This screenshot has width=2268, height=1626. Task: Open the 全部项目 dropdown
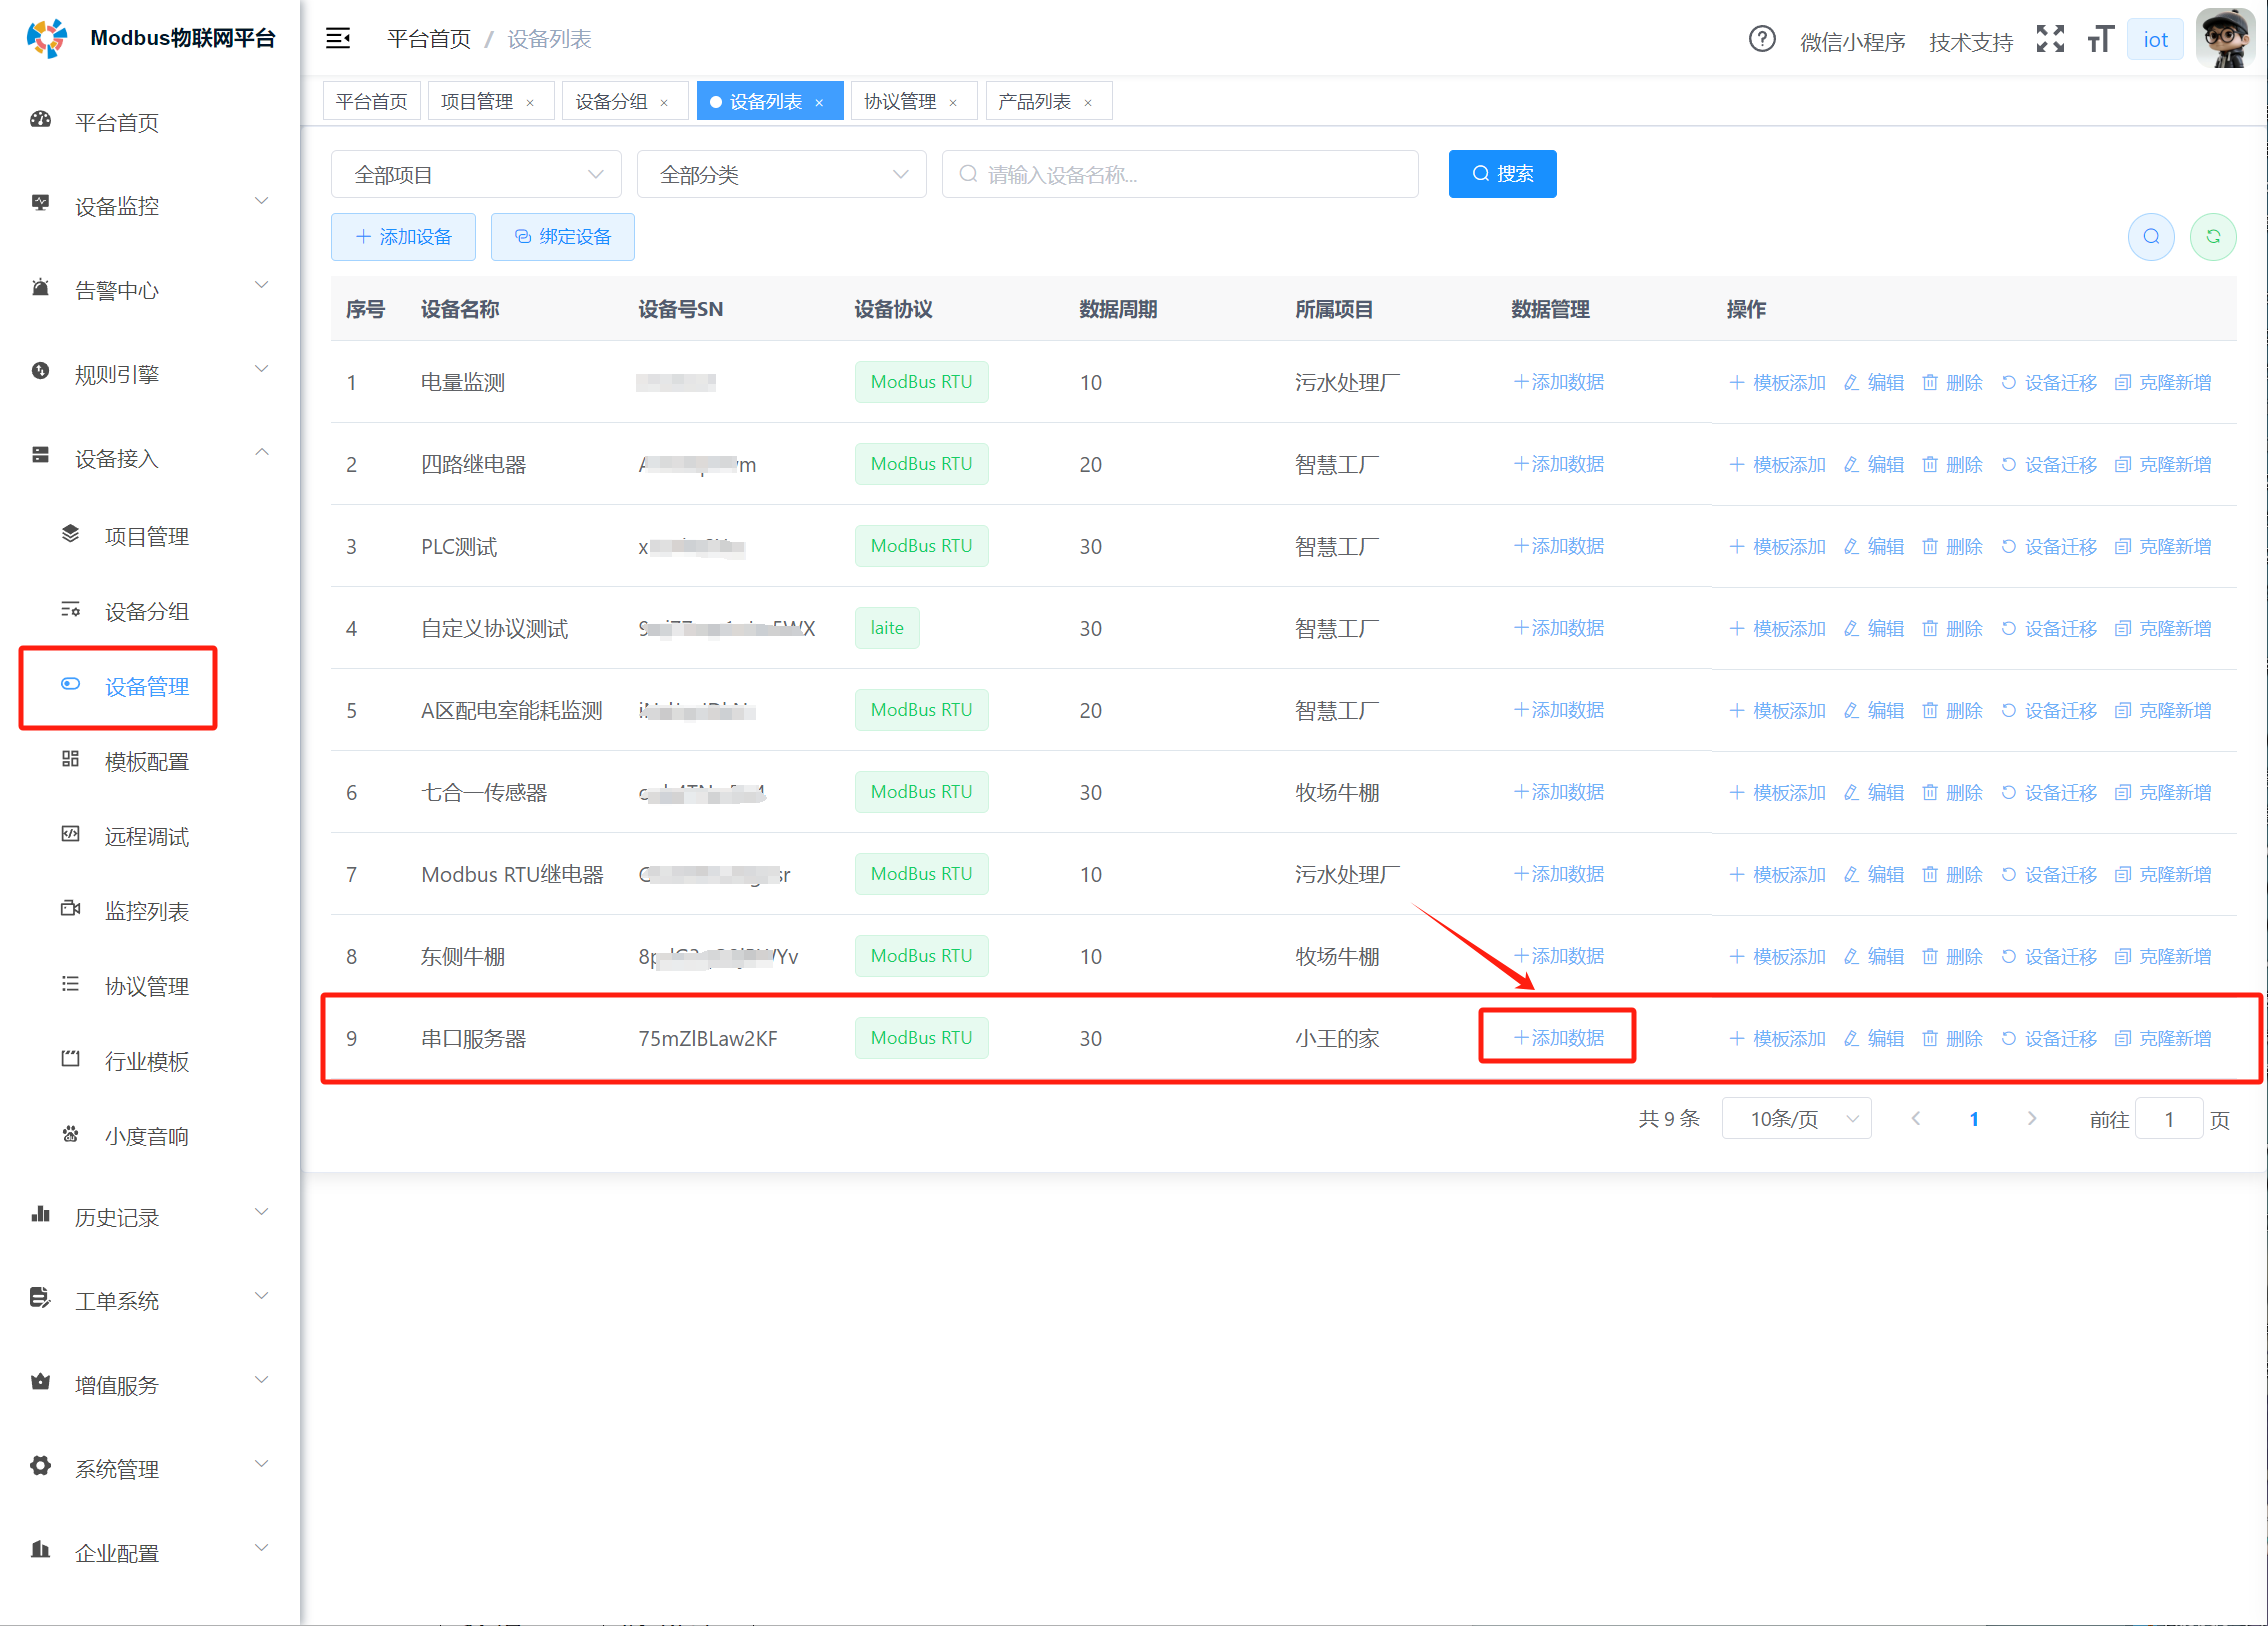pos(476,175)
